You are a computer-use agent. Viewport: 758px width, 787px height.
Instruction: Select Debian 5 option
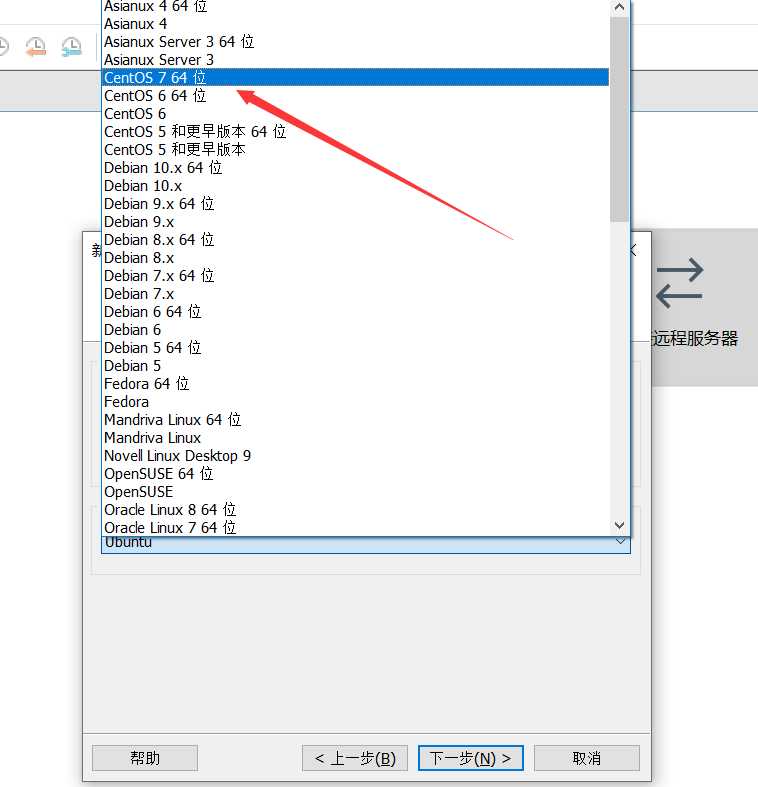[356, 366]
